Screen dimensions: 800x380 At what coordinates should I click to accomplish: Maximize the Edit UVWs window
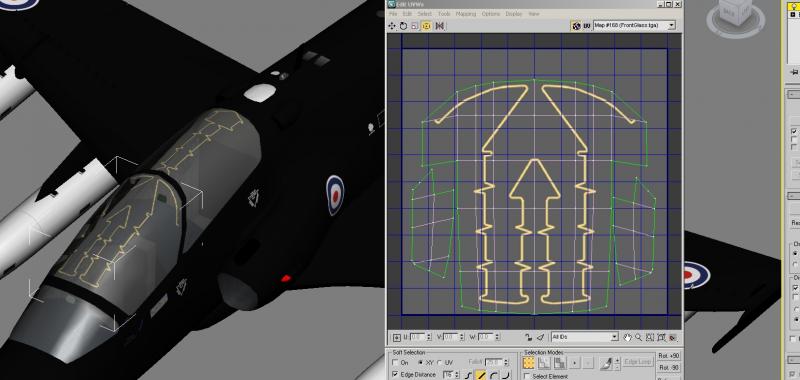668,4
